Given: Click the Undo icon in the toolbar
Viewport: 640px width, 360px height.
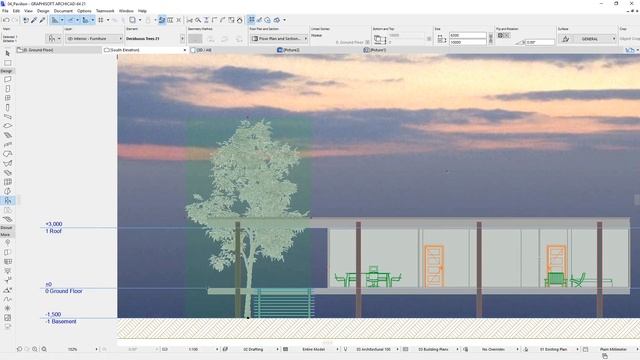Looking at the screenshot, I should [6, 20].
